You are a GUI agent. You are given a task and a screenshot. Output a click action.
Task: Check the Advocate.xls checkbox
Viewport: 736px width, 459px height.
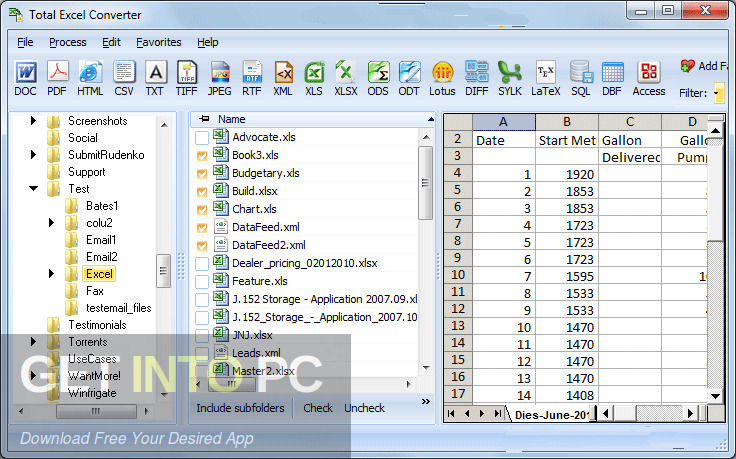(202, 138)
